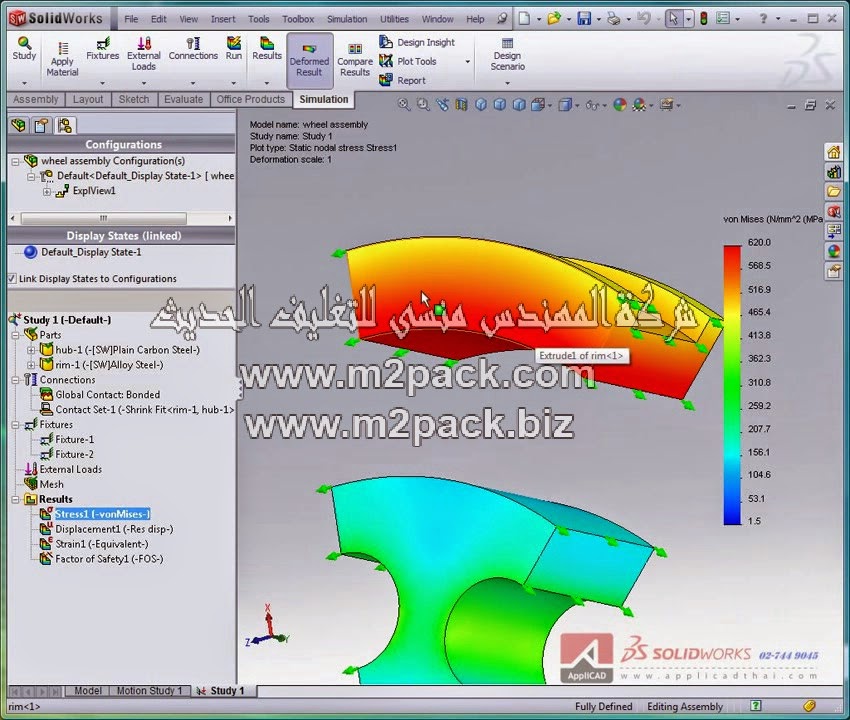Open Plot Tools
Viewport: 850px width, 720px height.
click(408, 61)
